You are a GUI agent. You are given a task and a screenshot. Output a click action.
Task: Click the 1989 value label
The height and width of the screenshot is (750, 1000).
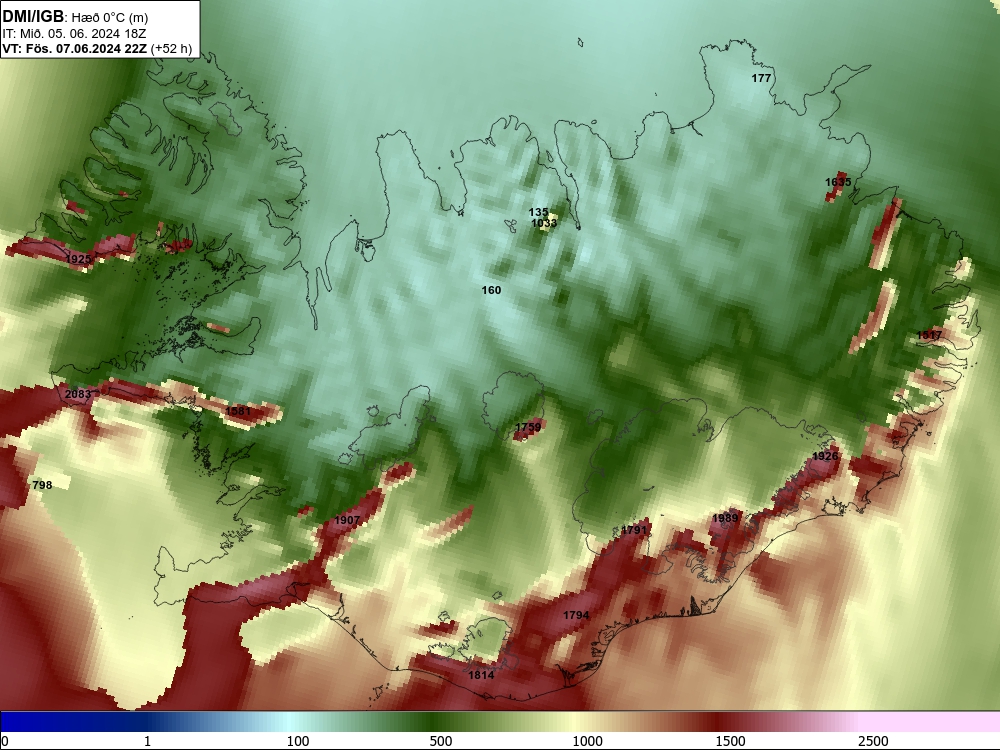724,518
